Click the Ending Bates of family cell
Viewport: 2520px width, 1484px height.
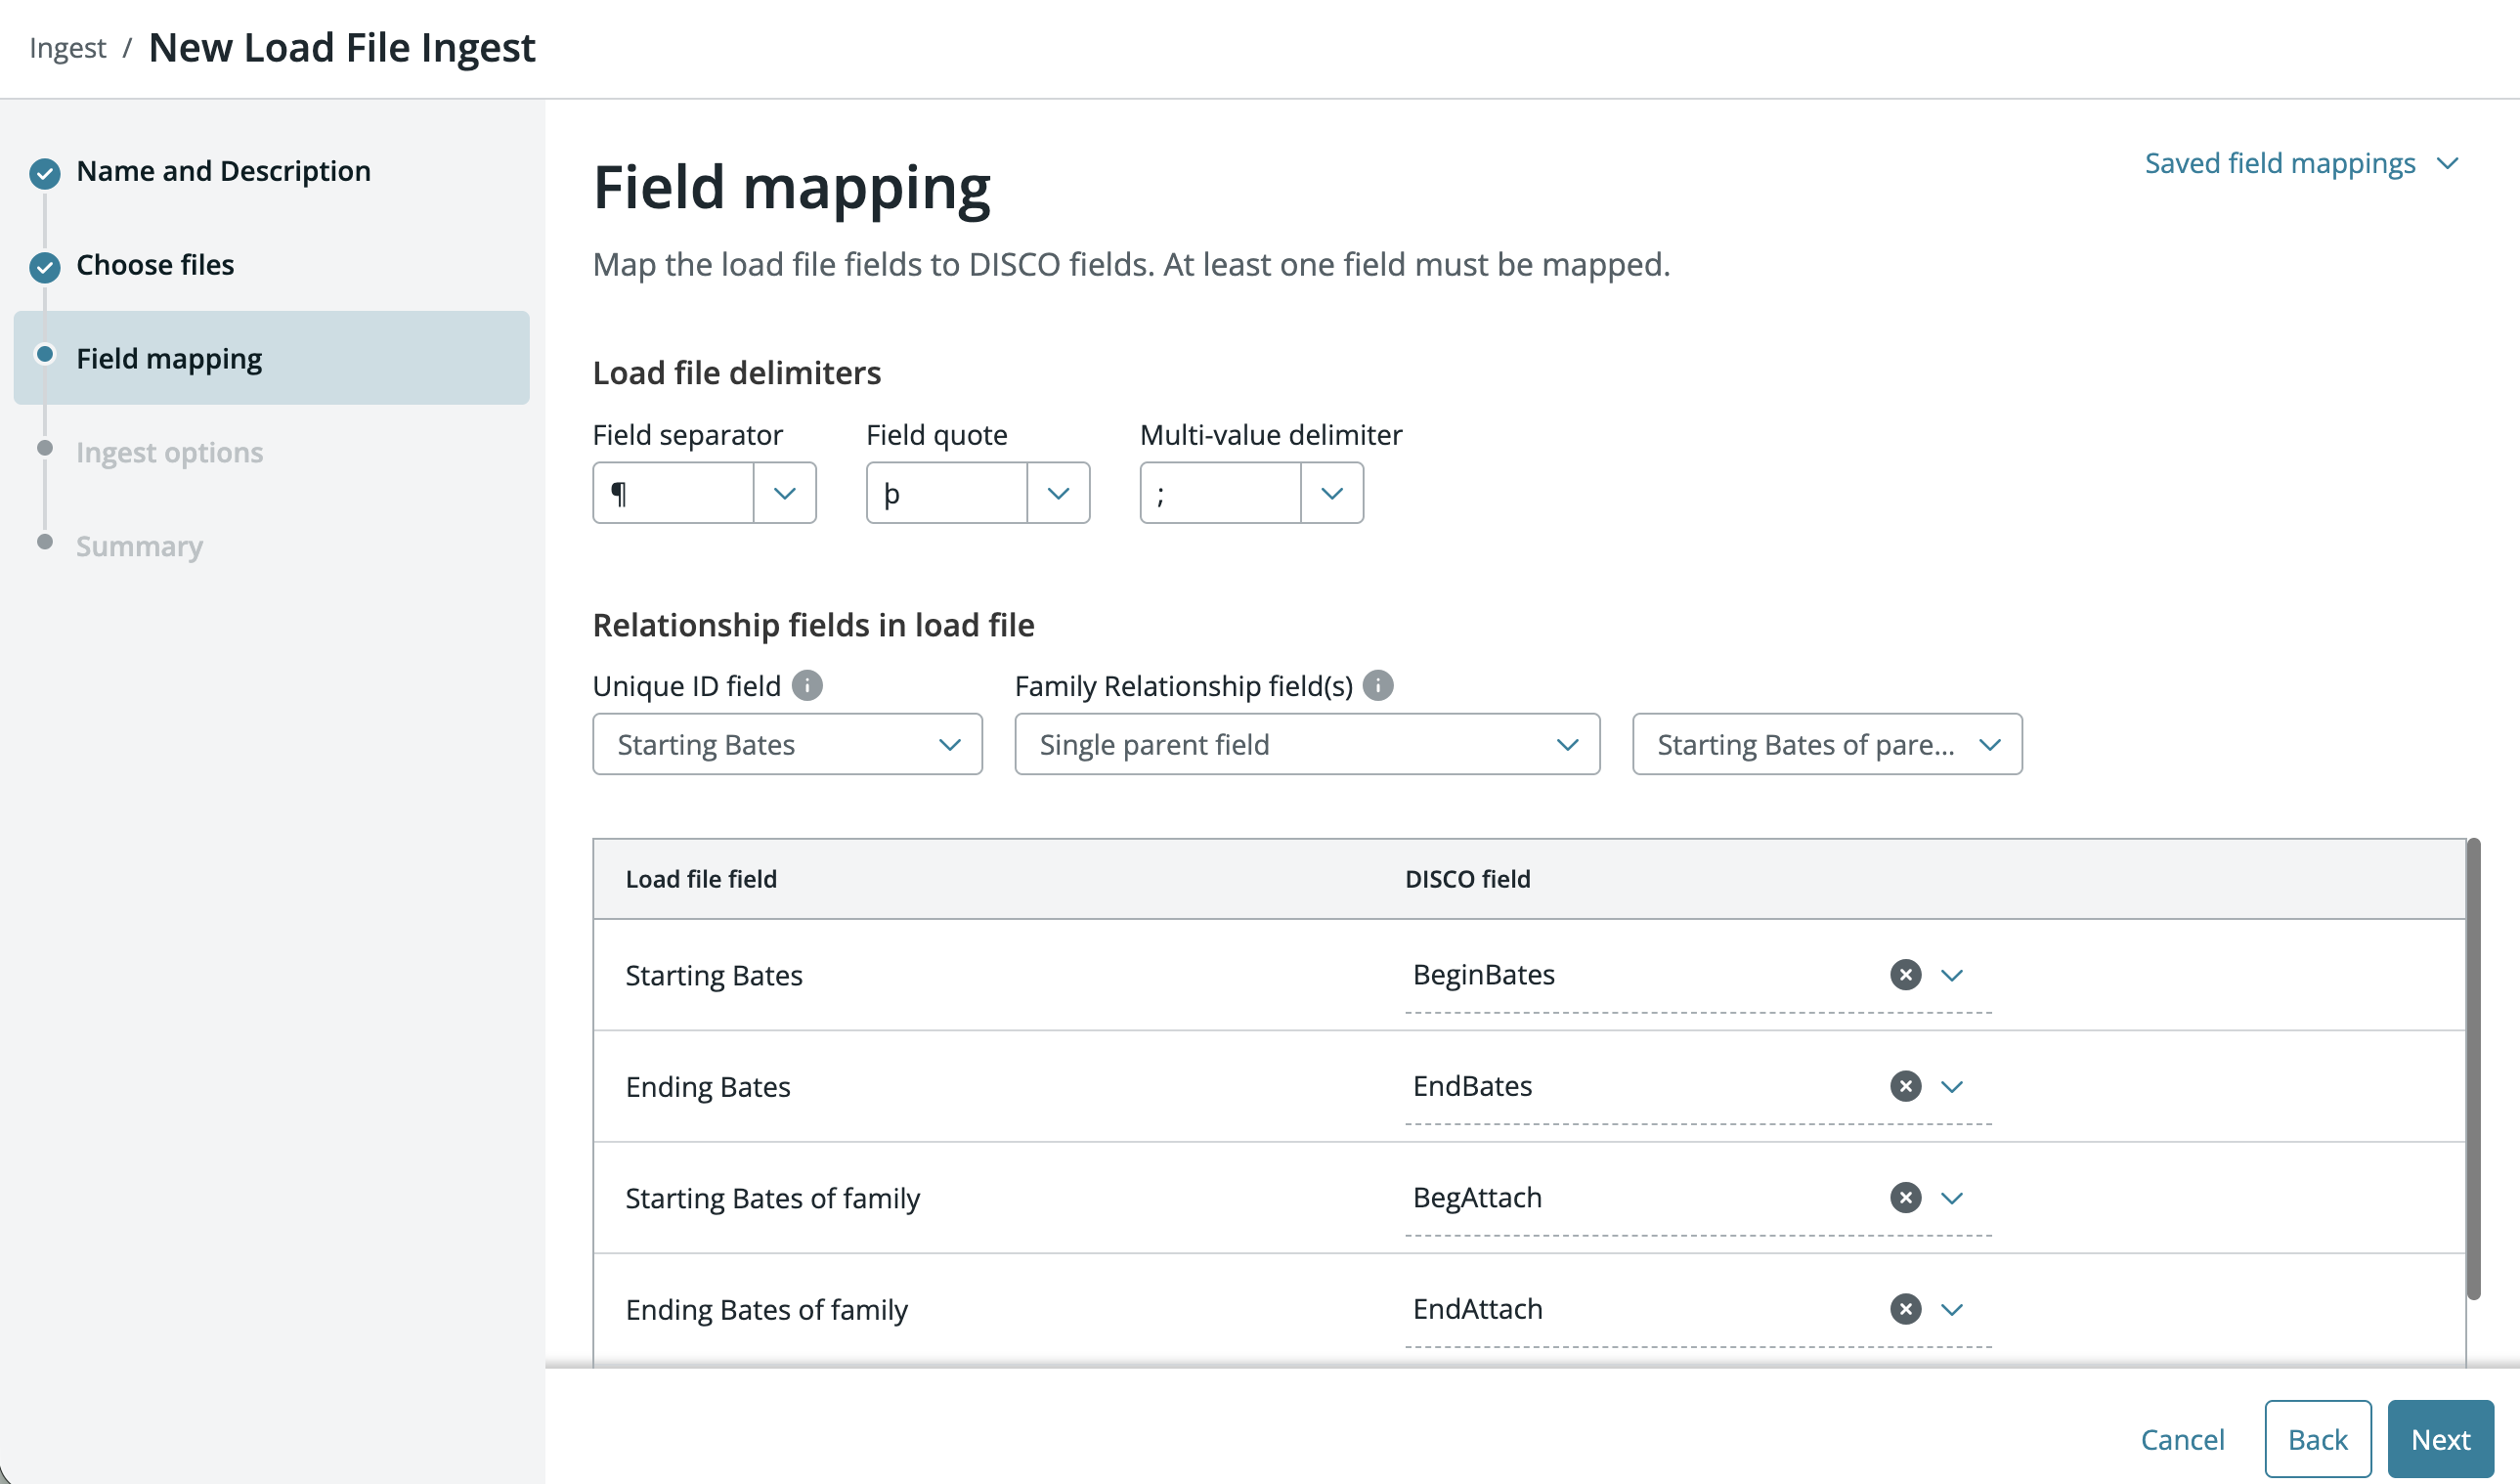tap(767, 1309)
